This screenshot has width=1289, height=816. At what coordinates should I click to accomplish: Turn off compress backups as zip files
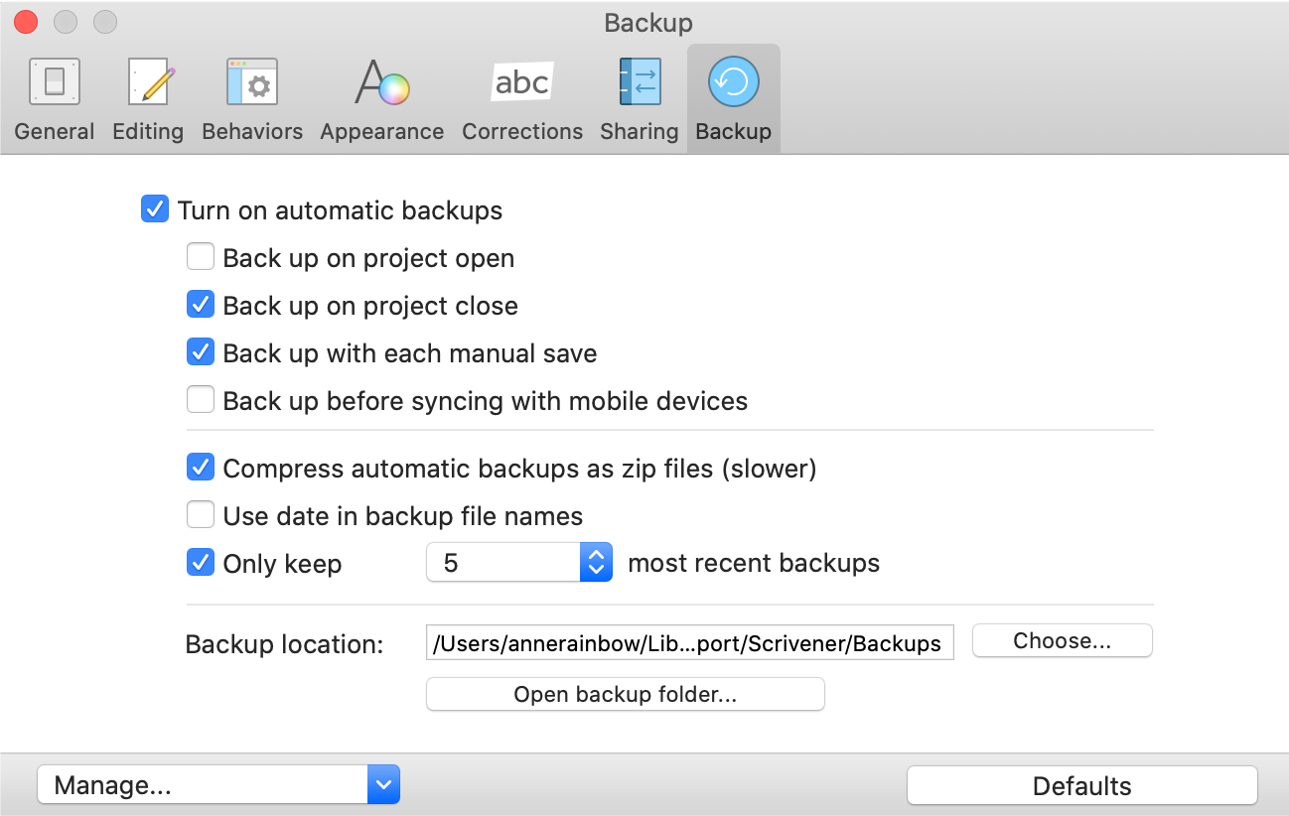[x=201, y=468]
